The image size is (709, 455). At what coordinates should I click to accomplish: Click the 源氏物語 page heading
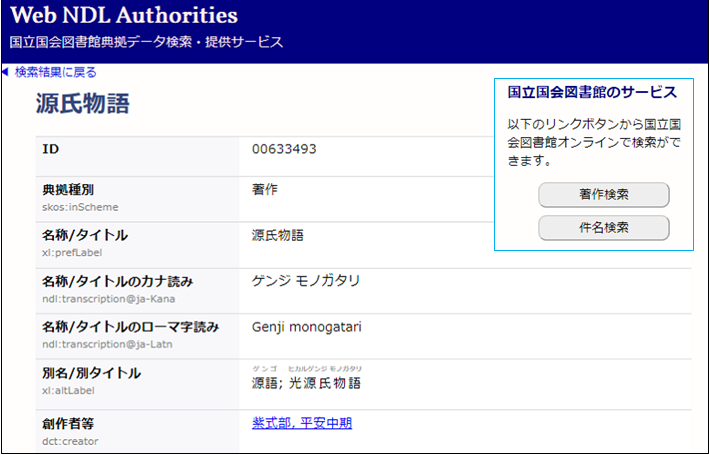(82, 104)
